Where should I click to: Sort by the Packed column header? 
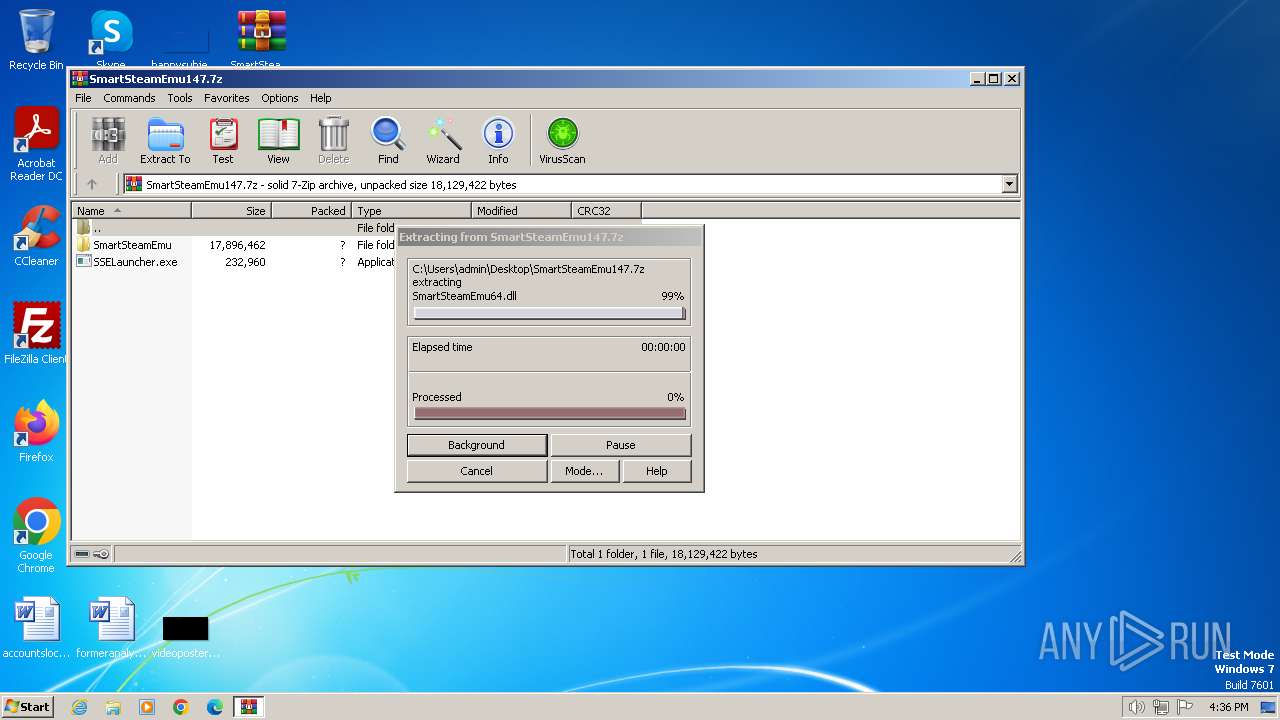coord(311,210)
